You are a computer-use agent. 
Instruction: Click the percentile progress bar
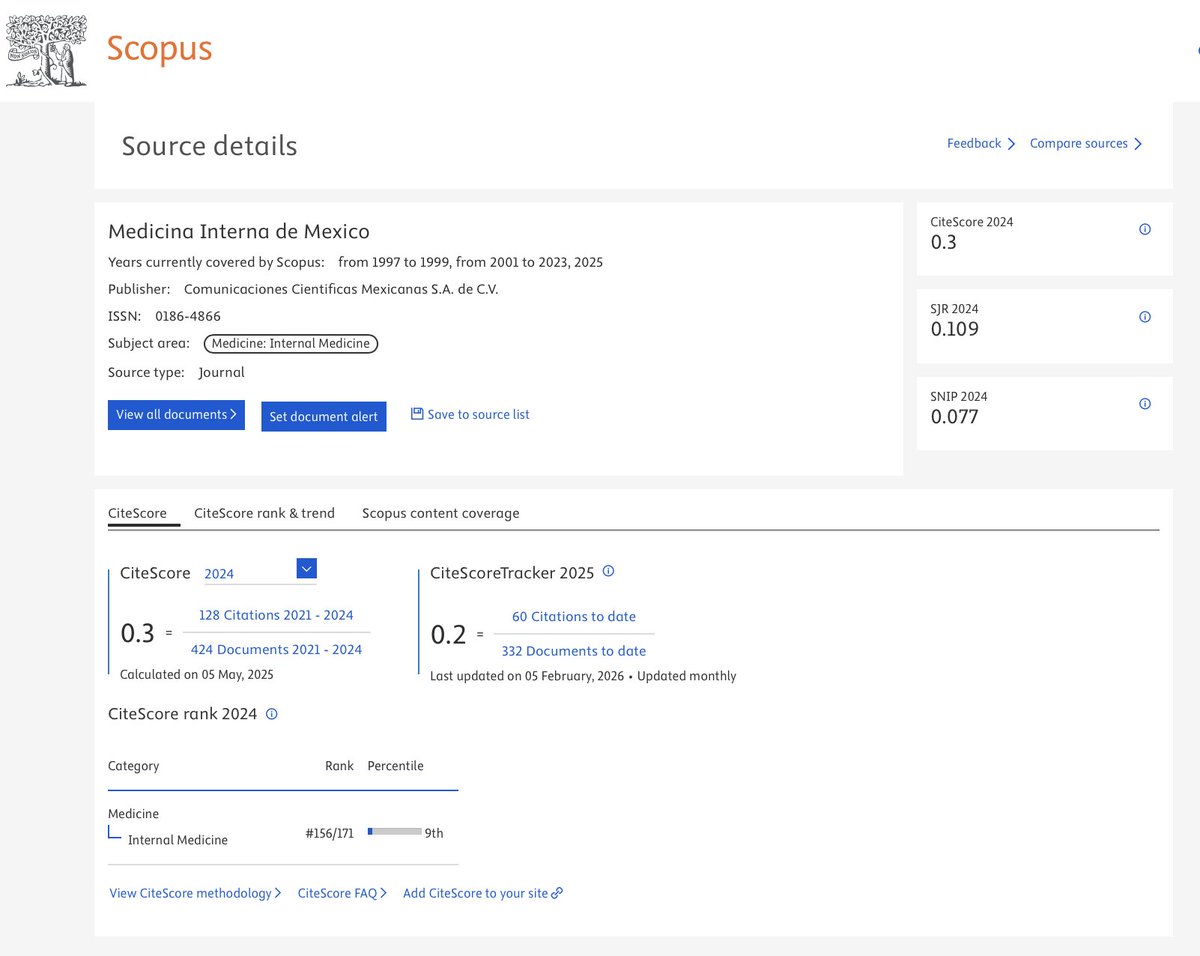(x=394, y=831)
